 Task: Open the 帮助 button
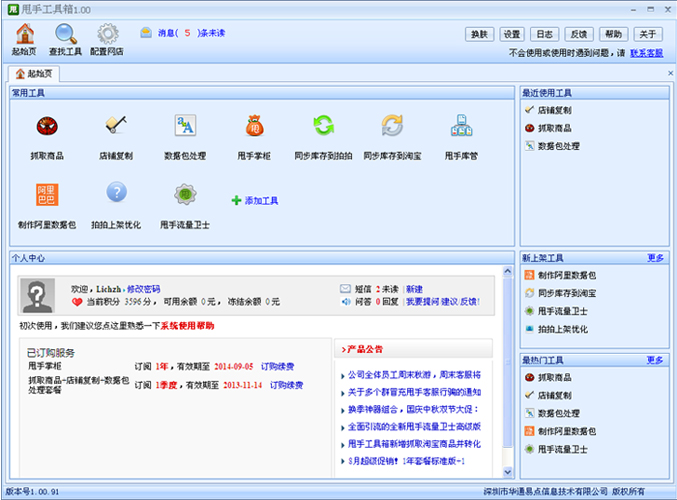613,34
